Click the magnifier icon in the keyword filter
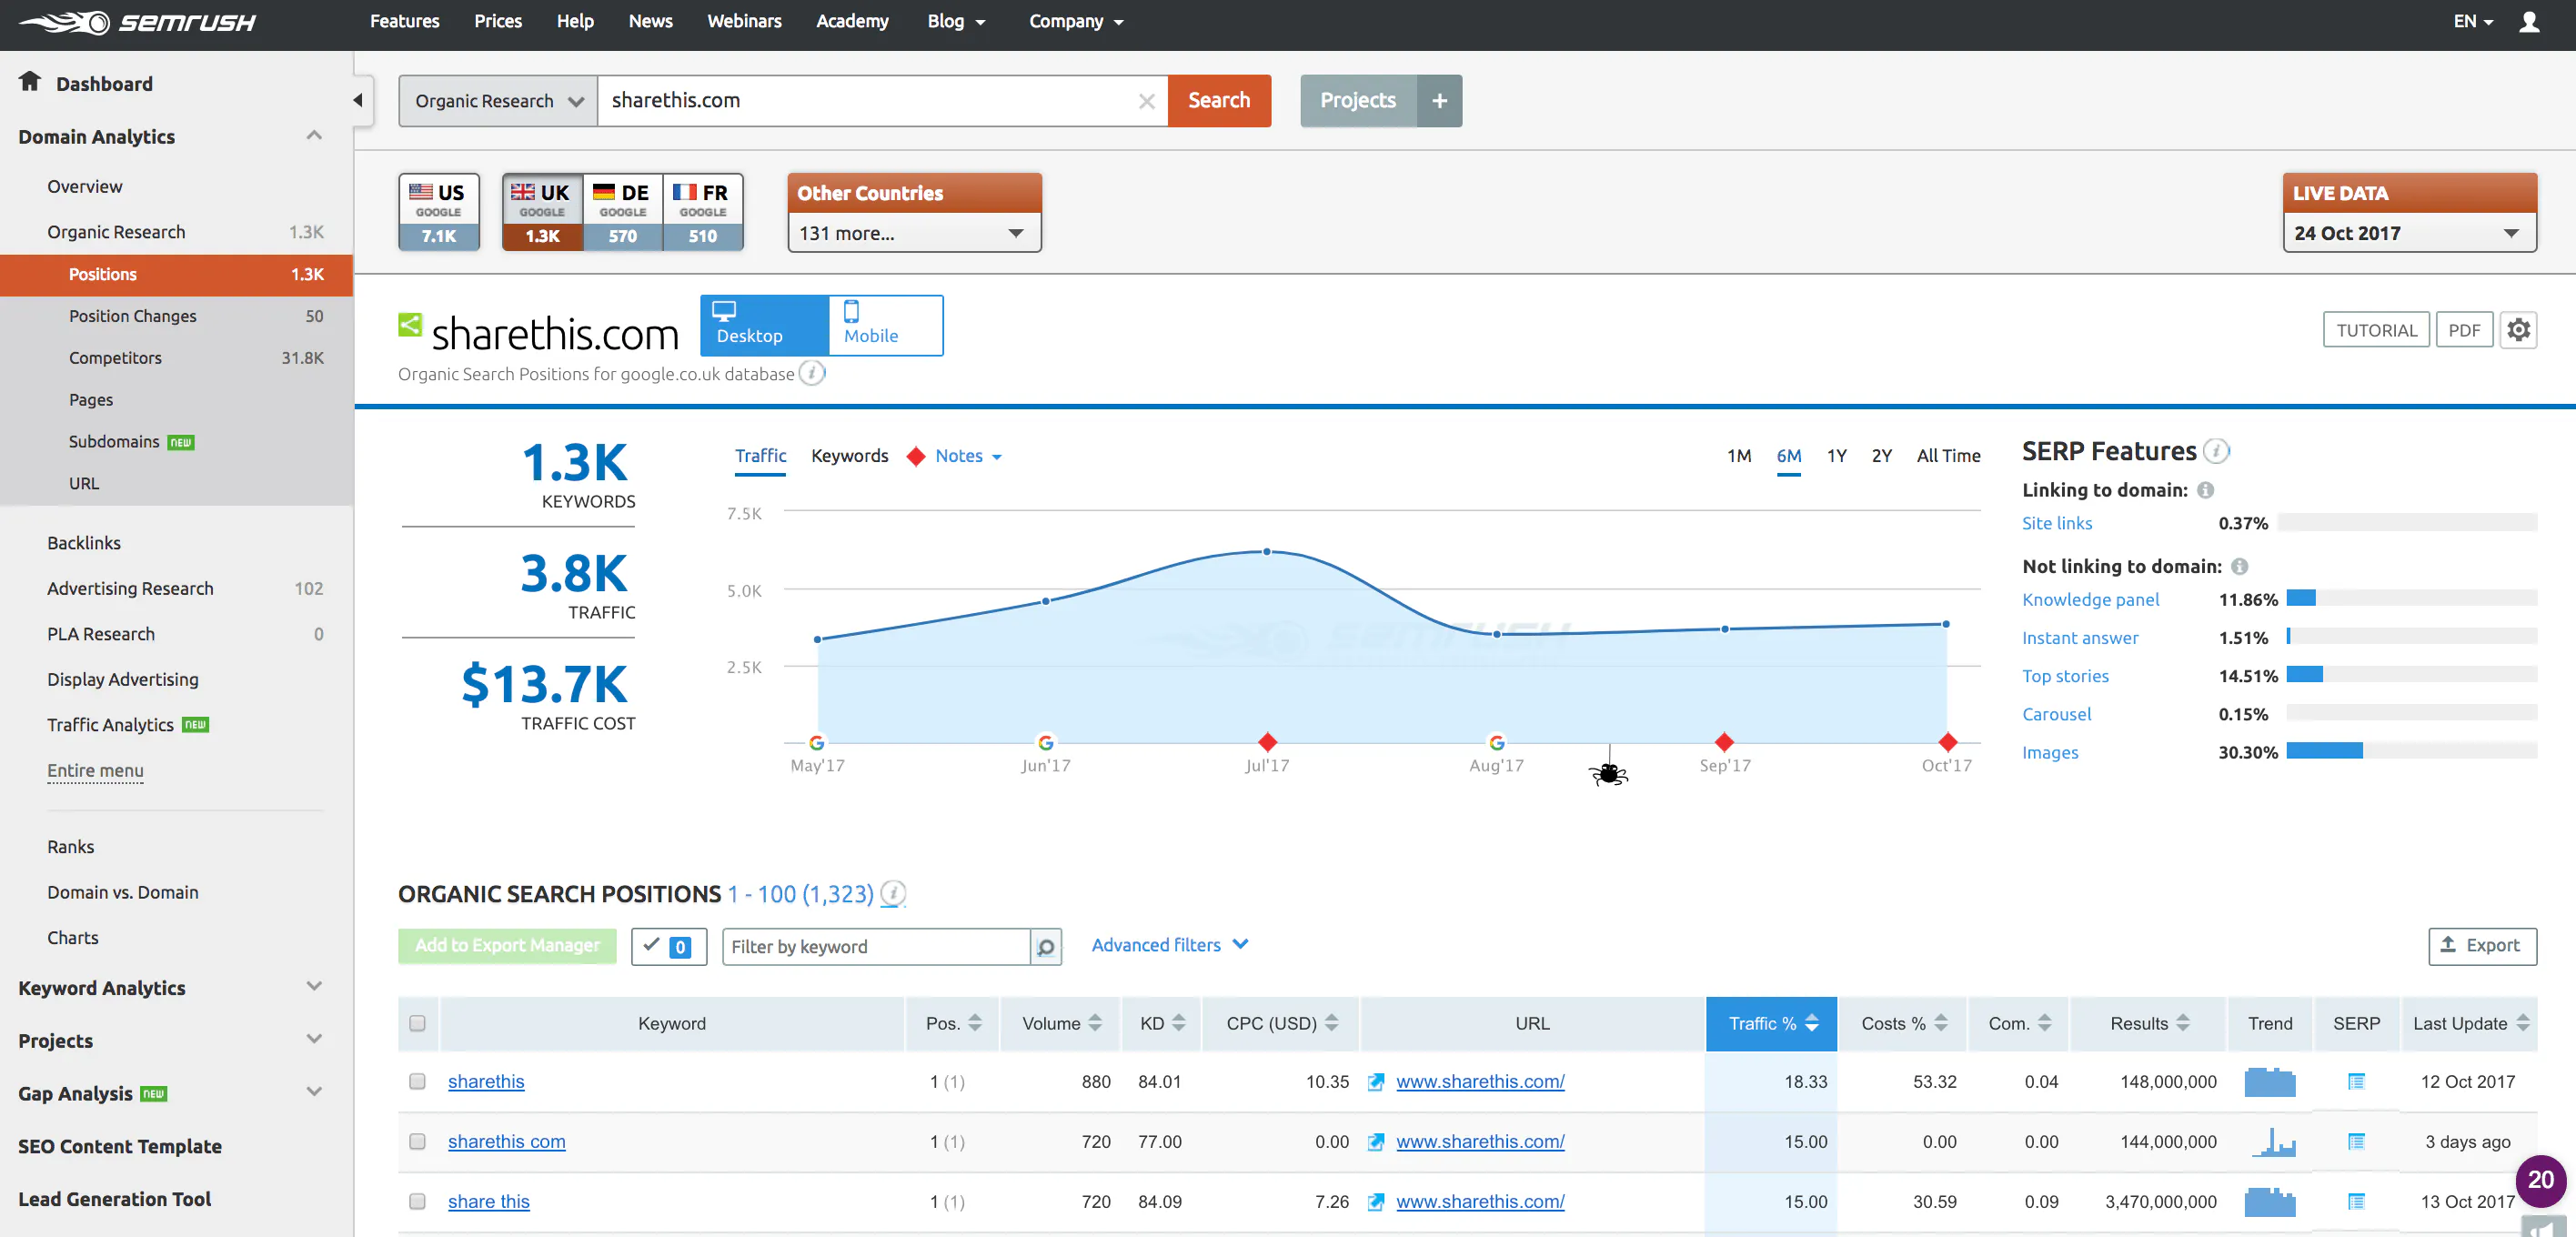The height and width of the screenshot is (1237, 2576). pyautogui.click(x=1045, y=946)
